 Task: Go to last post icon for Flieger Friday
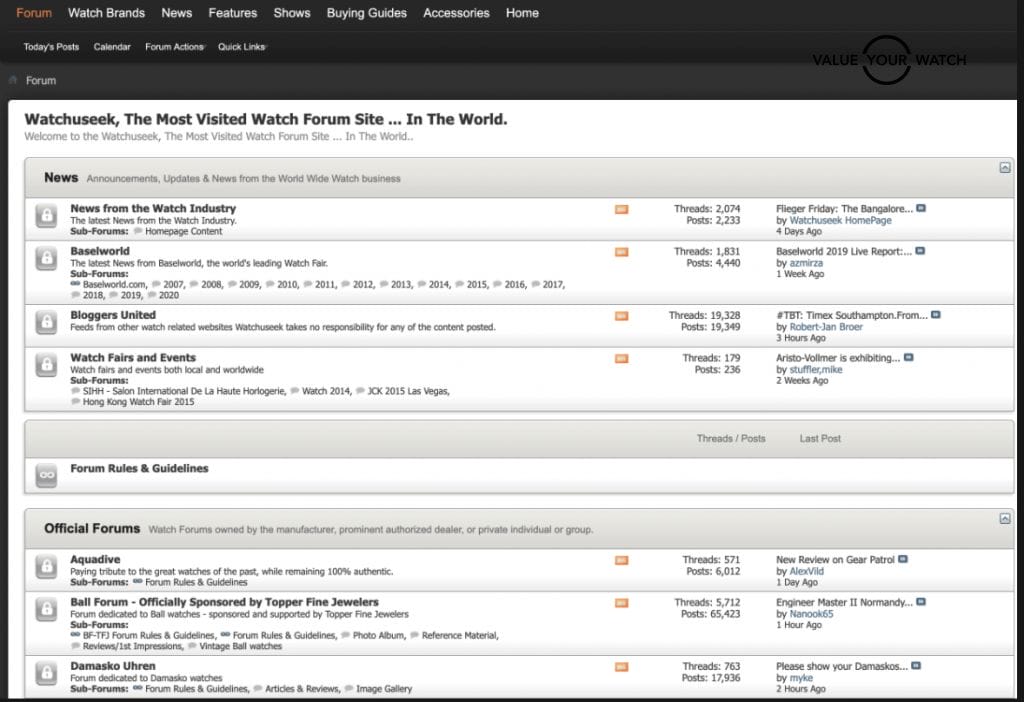coord(921,209)
